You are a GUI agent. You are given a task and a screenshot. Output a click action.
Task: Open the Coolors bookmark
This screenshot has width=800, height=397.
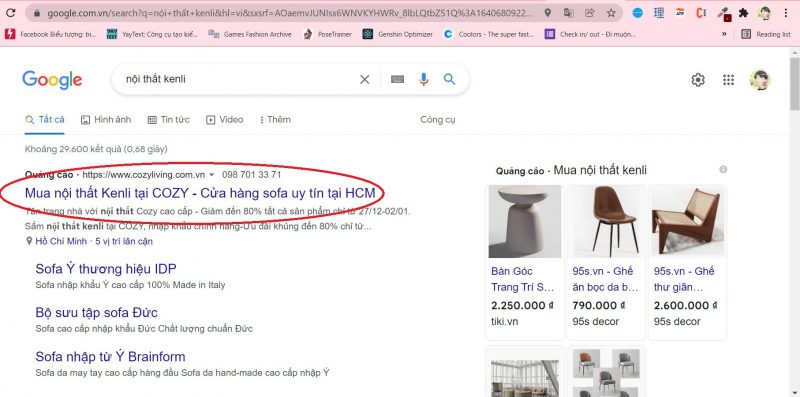488,34
